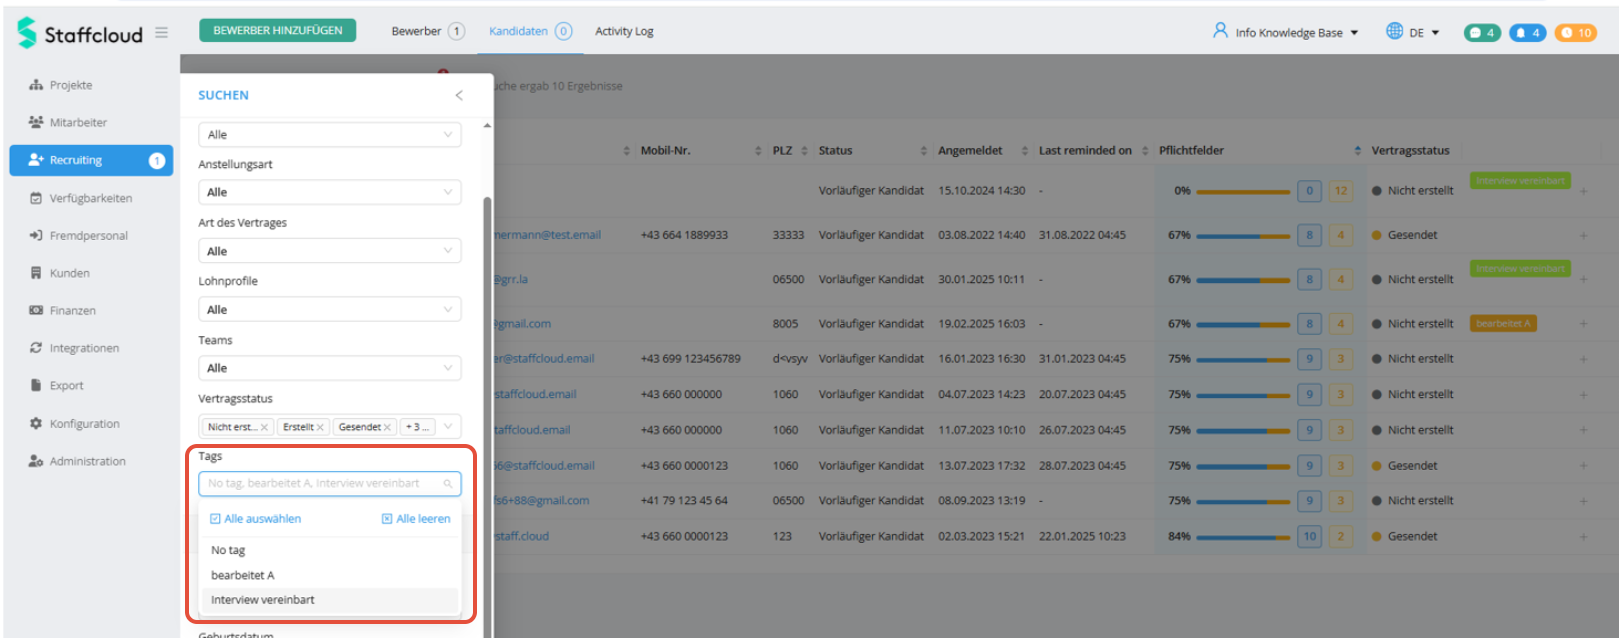Click the 84% Pflichtfelder progress bar

coord(1243,537)
